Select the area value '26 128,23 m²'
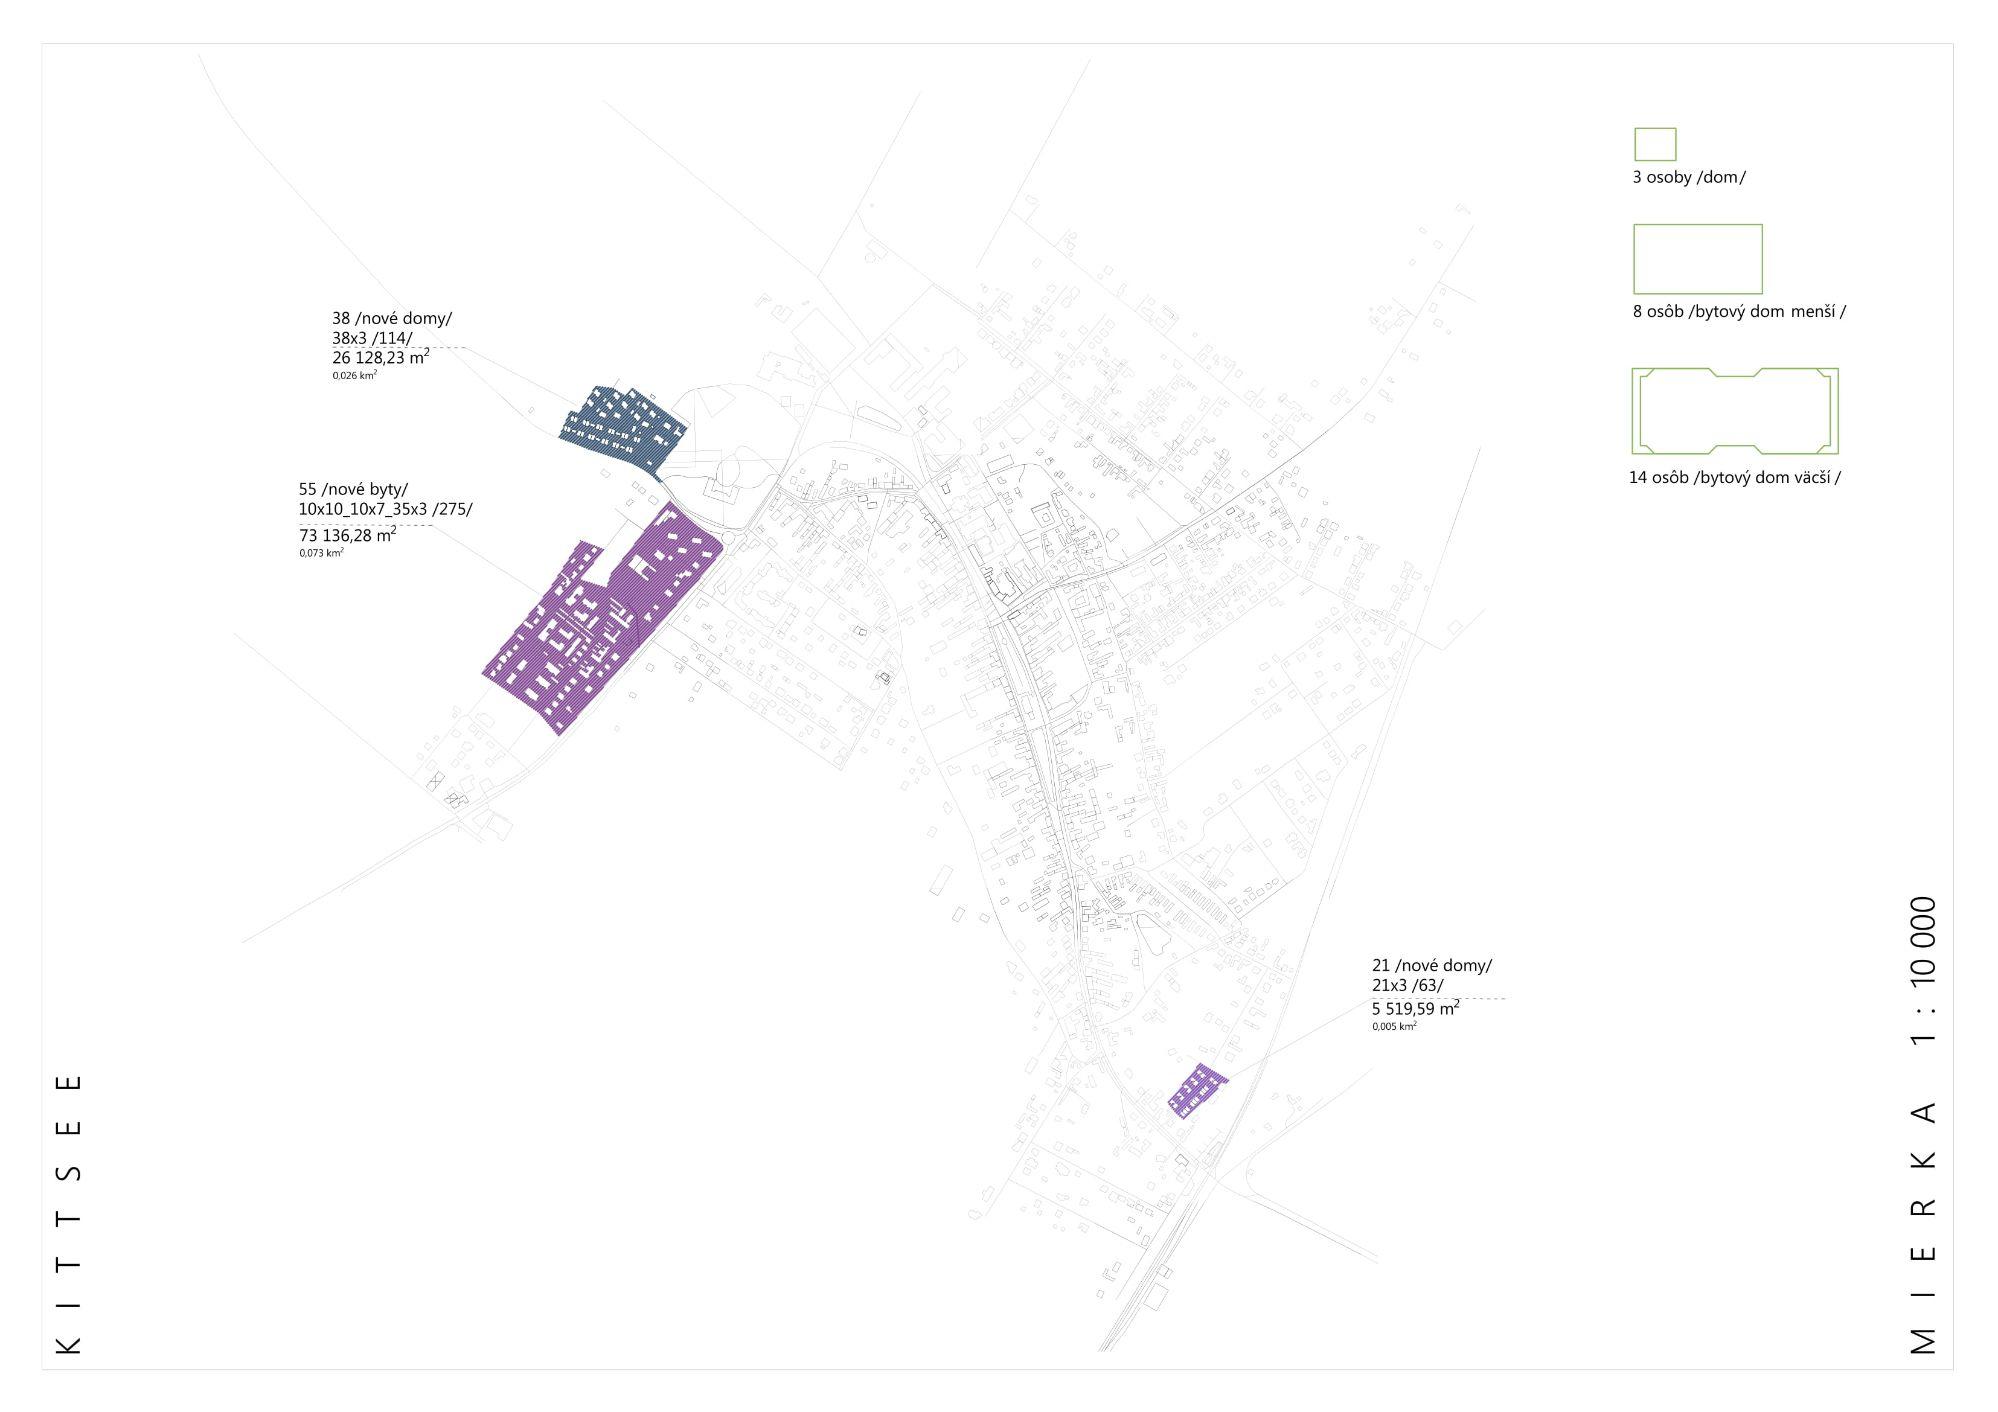Screen dimensions: 1998x1412 381,357
